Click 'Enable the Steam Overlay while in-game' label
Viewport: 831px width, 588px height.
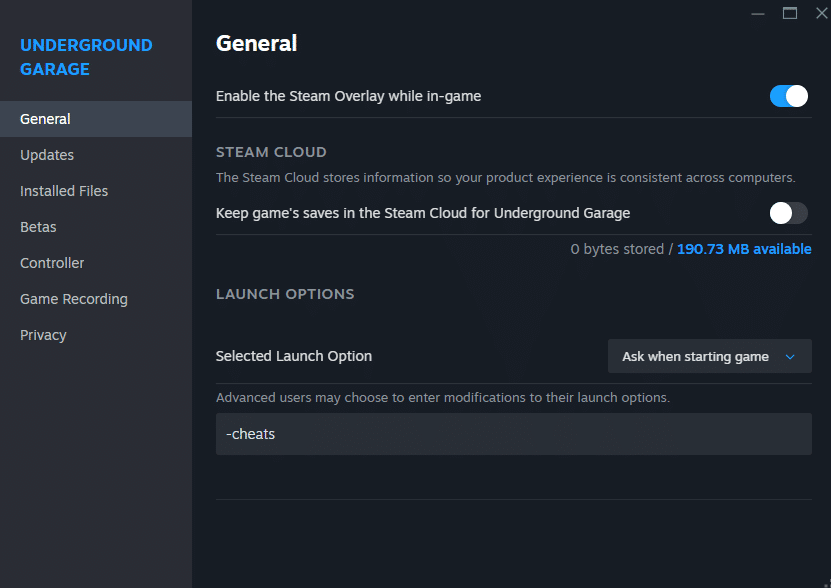(348, 96)
